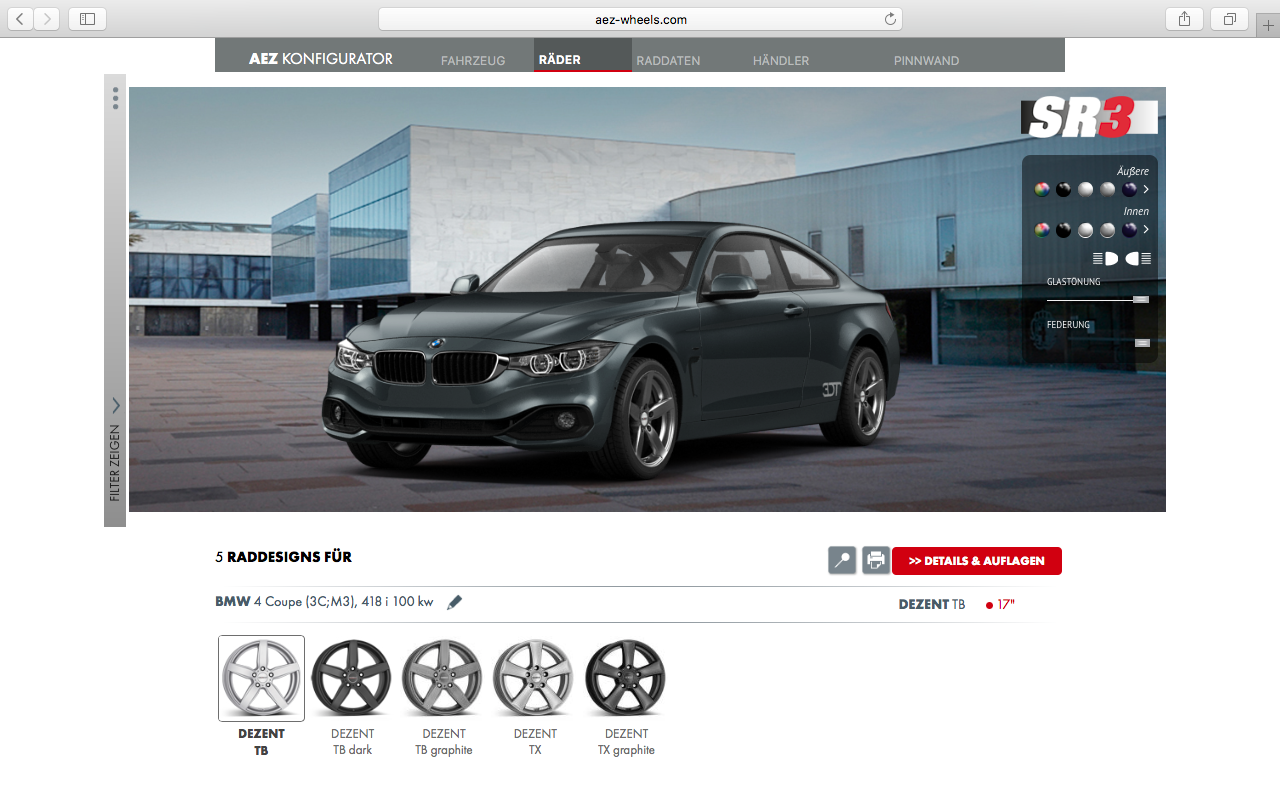Show more Innen colors via chevron
This screenshot has height=800, width=1280.
(1146, 230)
